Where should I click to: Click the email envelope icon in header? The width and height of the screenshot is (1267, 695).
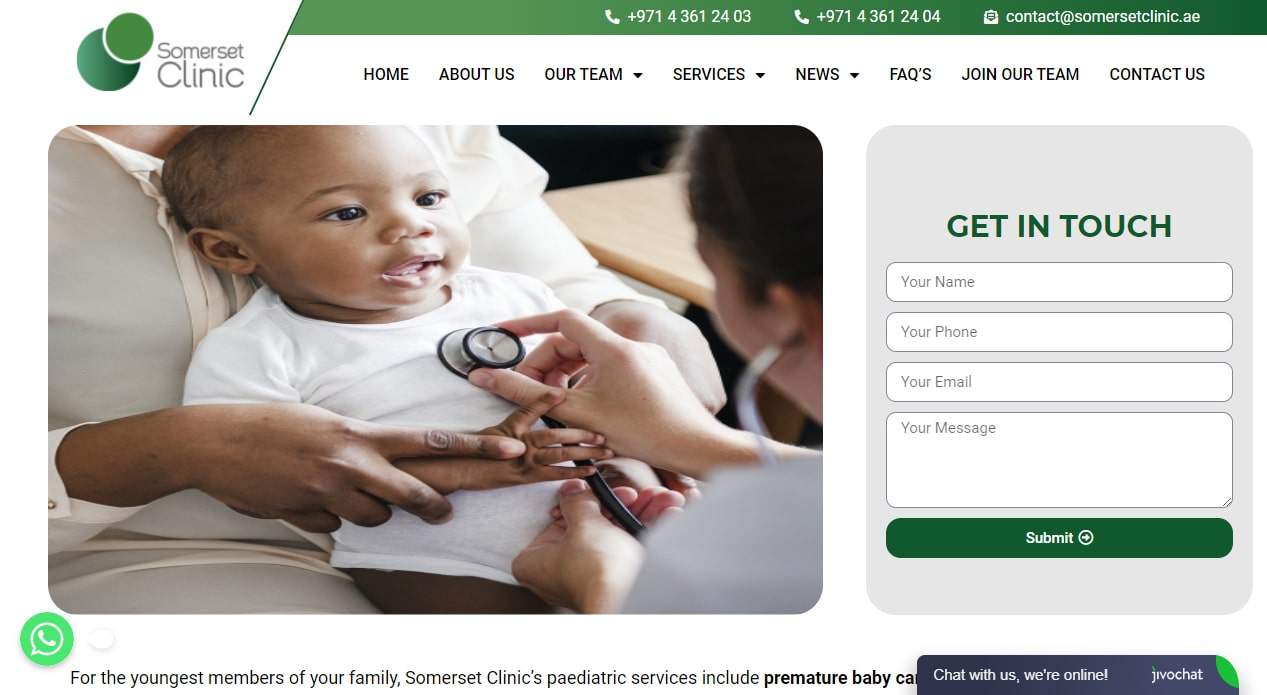pos(991,17)
